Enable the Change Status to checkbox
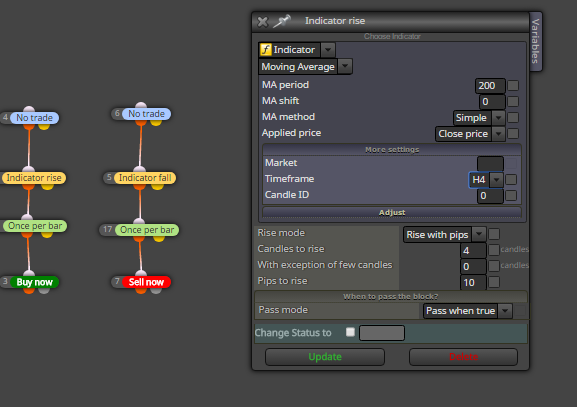The width and height of the screenshot is (577, 407). pyautogui.click(x=350, y=332)
